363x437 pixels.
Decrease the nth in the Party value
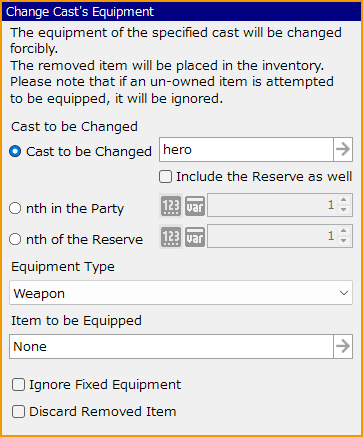coord(344,210)
